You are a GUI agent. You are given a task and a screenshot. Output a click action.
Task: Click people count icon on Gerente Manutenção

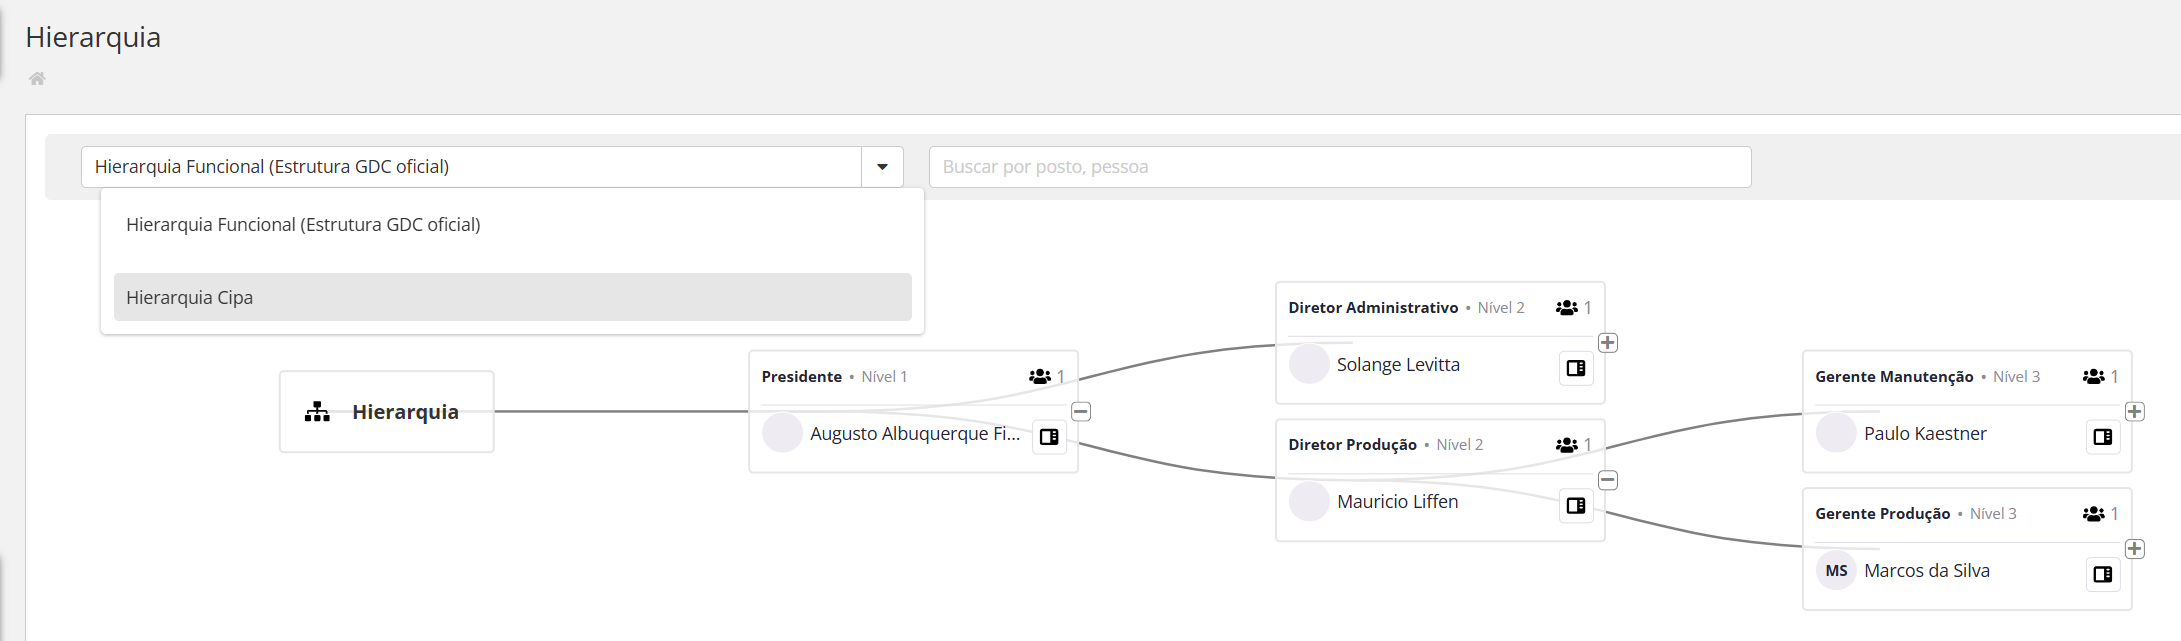click(2093, 377)
